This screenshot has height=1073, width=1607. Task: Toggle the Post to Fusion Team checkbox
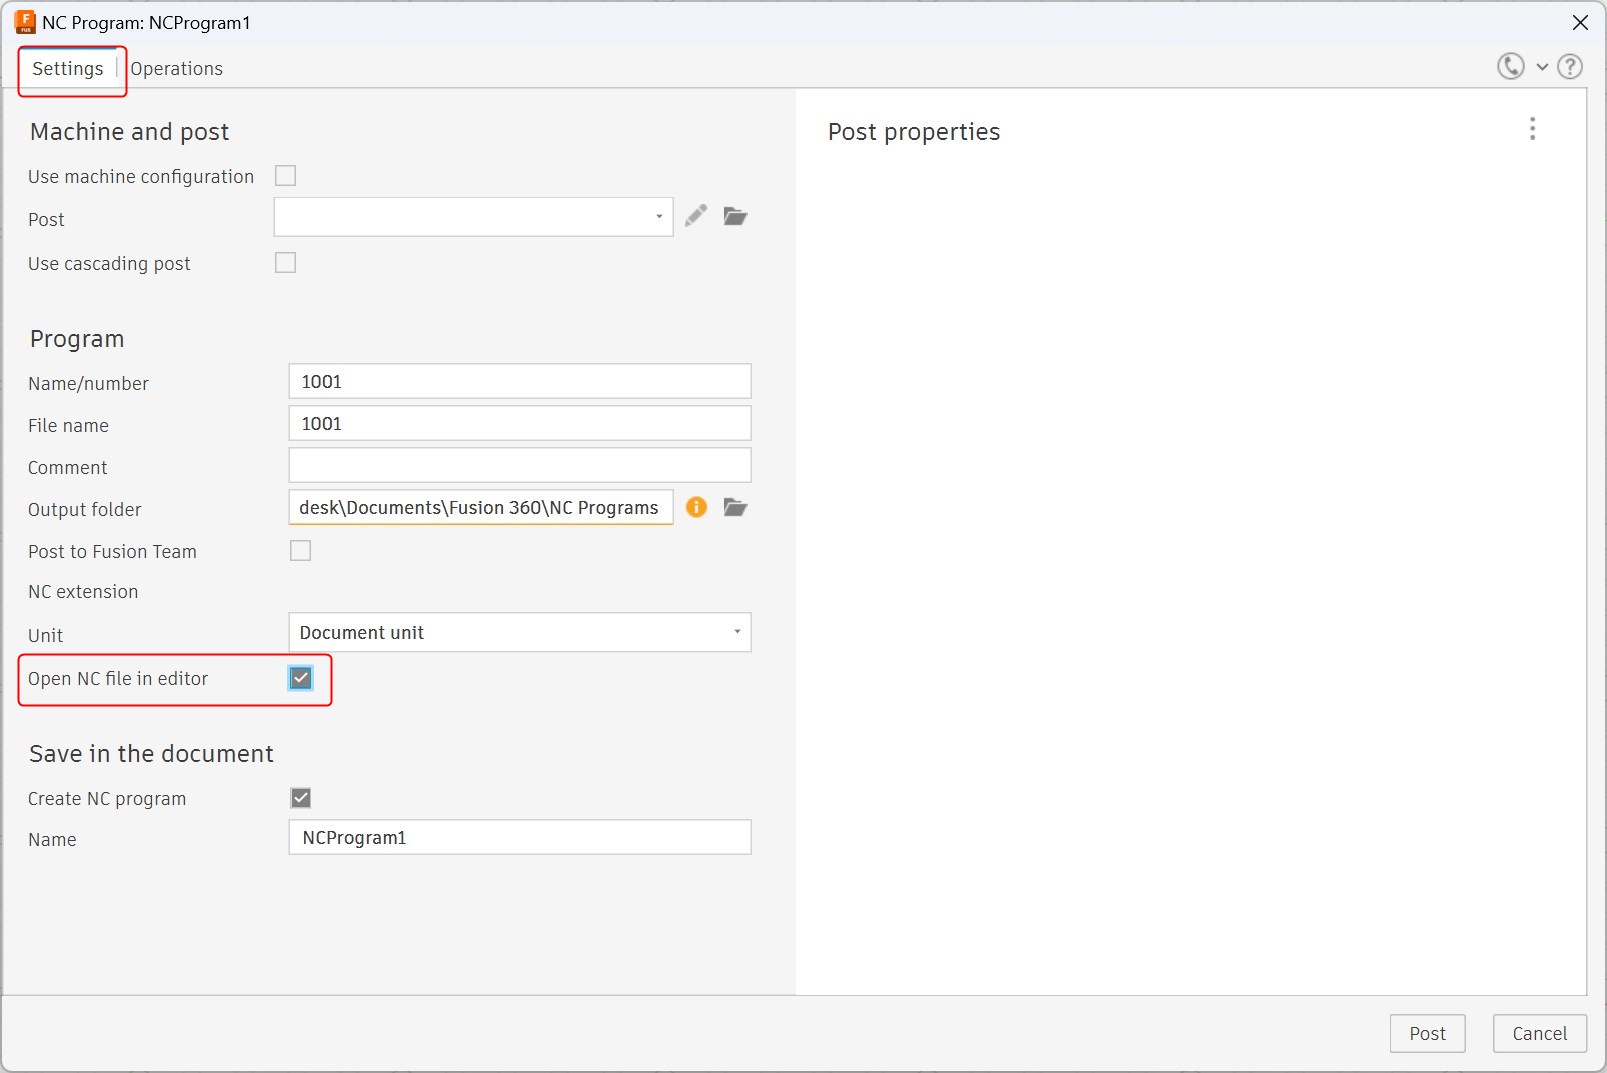pyautogui.click(x=301, y=551)
